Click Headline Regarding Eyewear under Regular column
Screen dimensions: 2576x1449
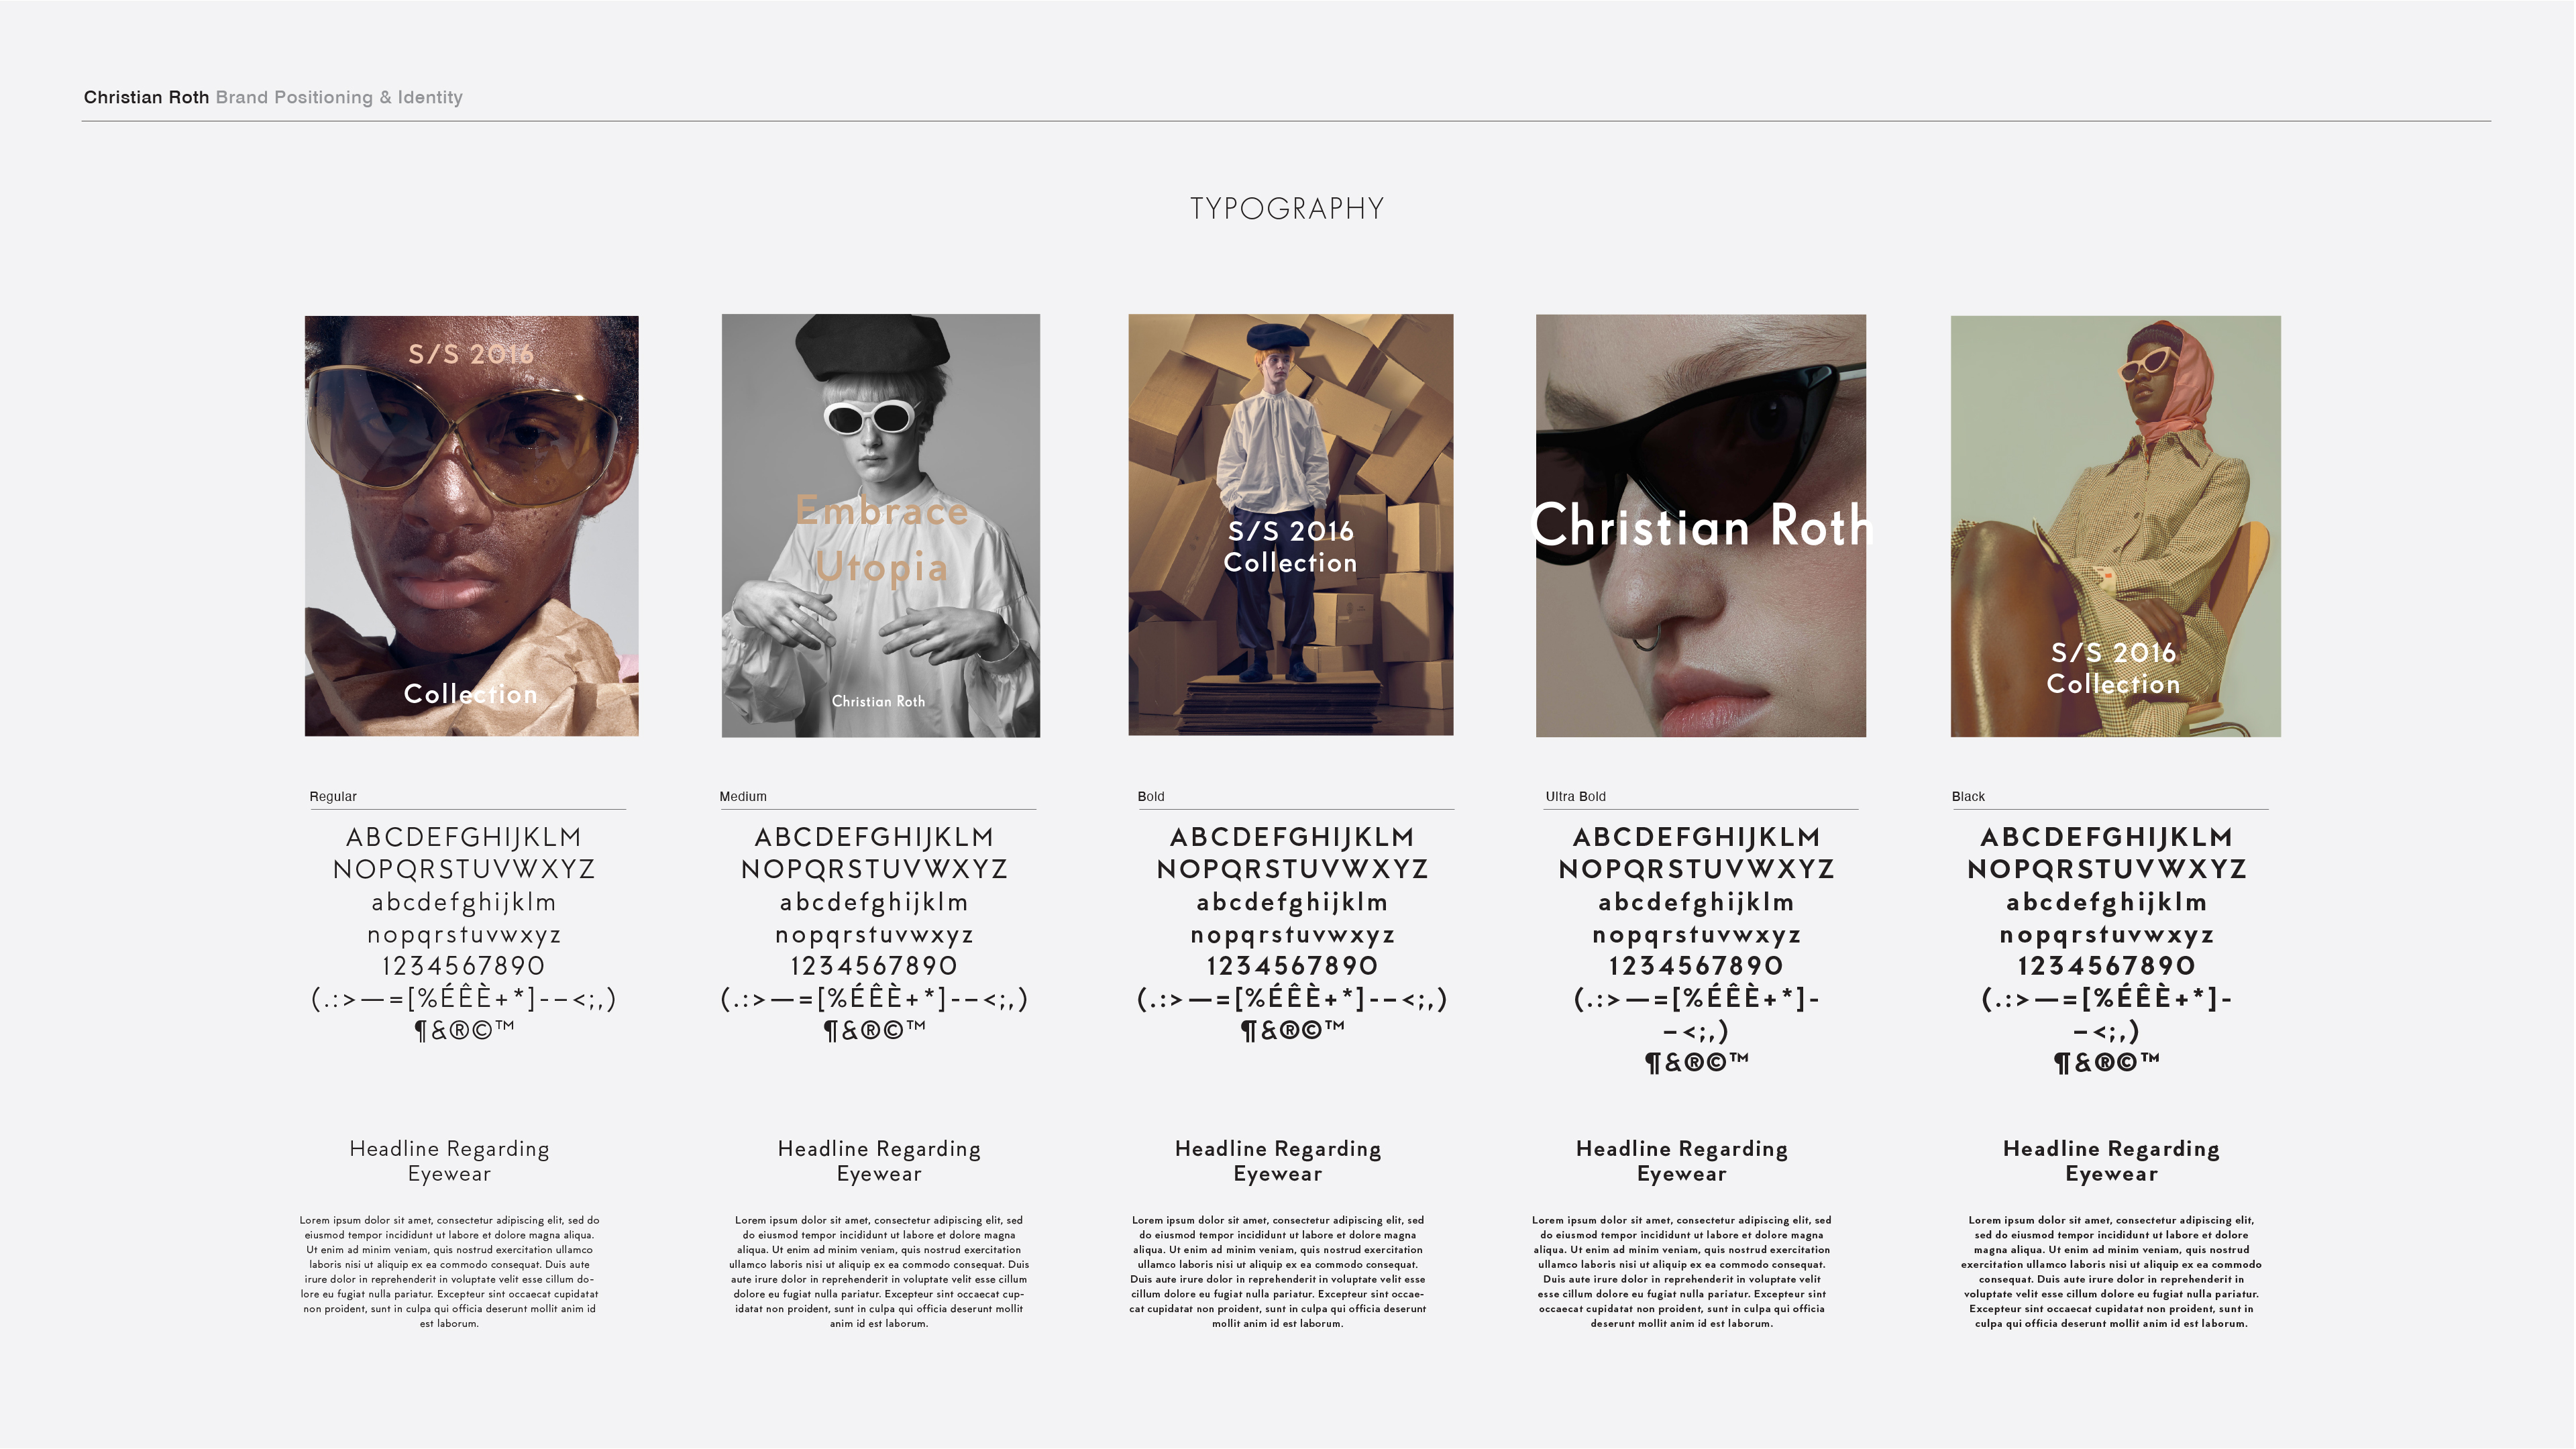tap(449, 1161)
